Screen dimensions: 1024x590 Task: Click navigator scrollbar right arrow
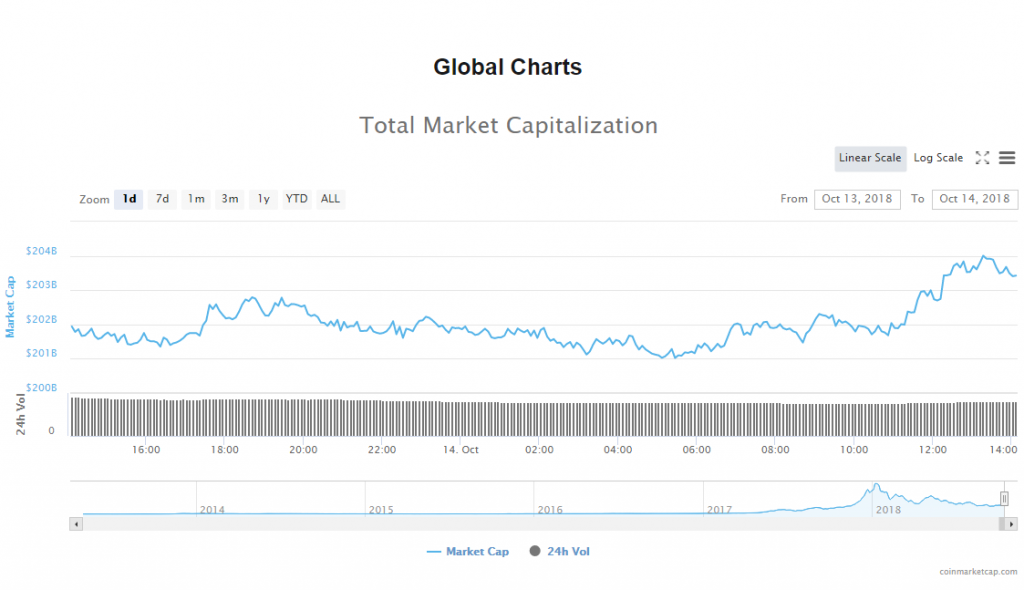1012,523
